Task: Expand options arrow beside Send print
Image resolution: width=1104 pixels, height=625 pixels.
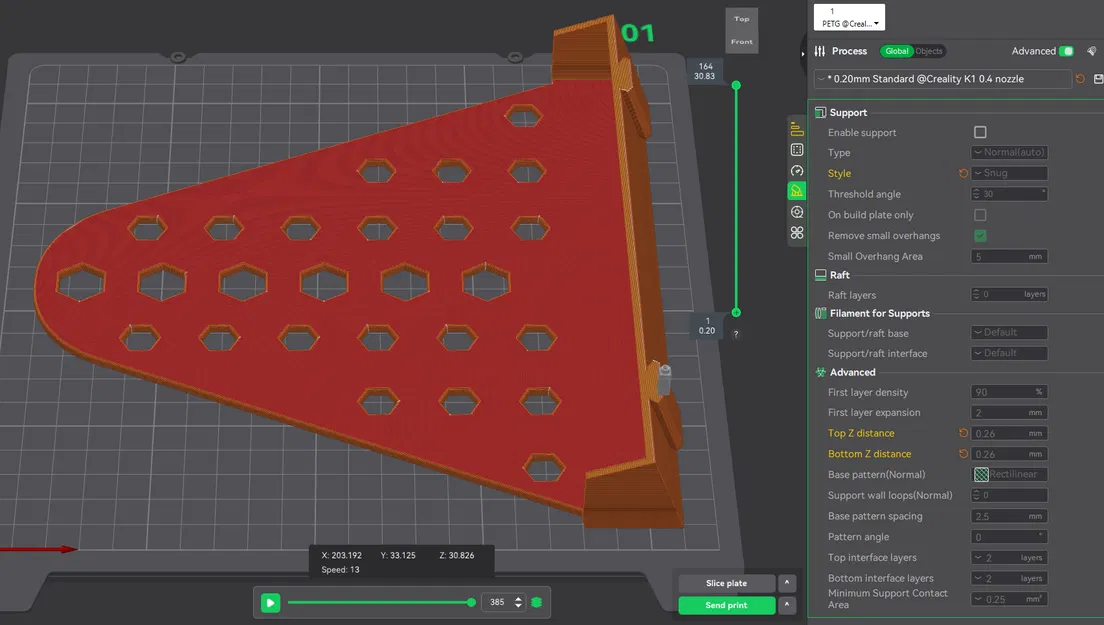Action: coord(787,605)
